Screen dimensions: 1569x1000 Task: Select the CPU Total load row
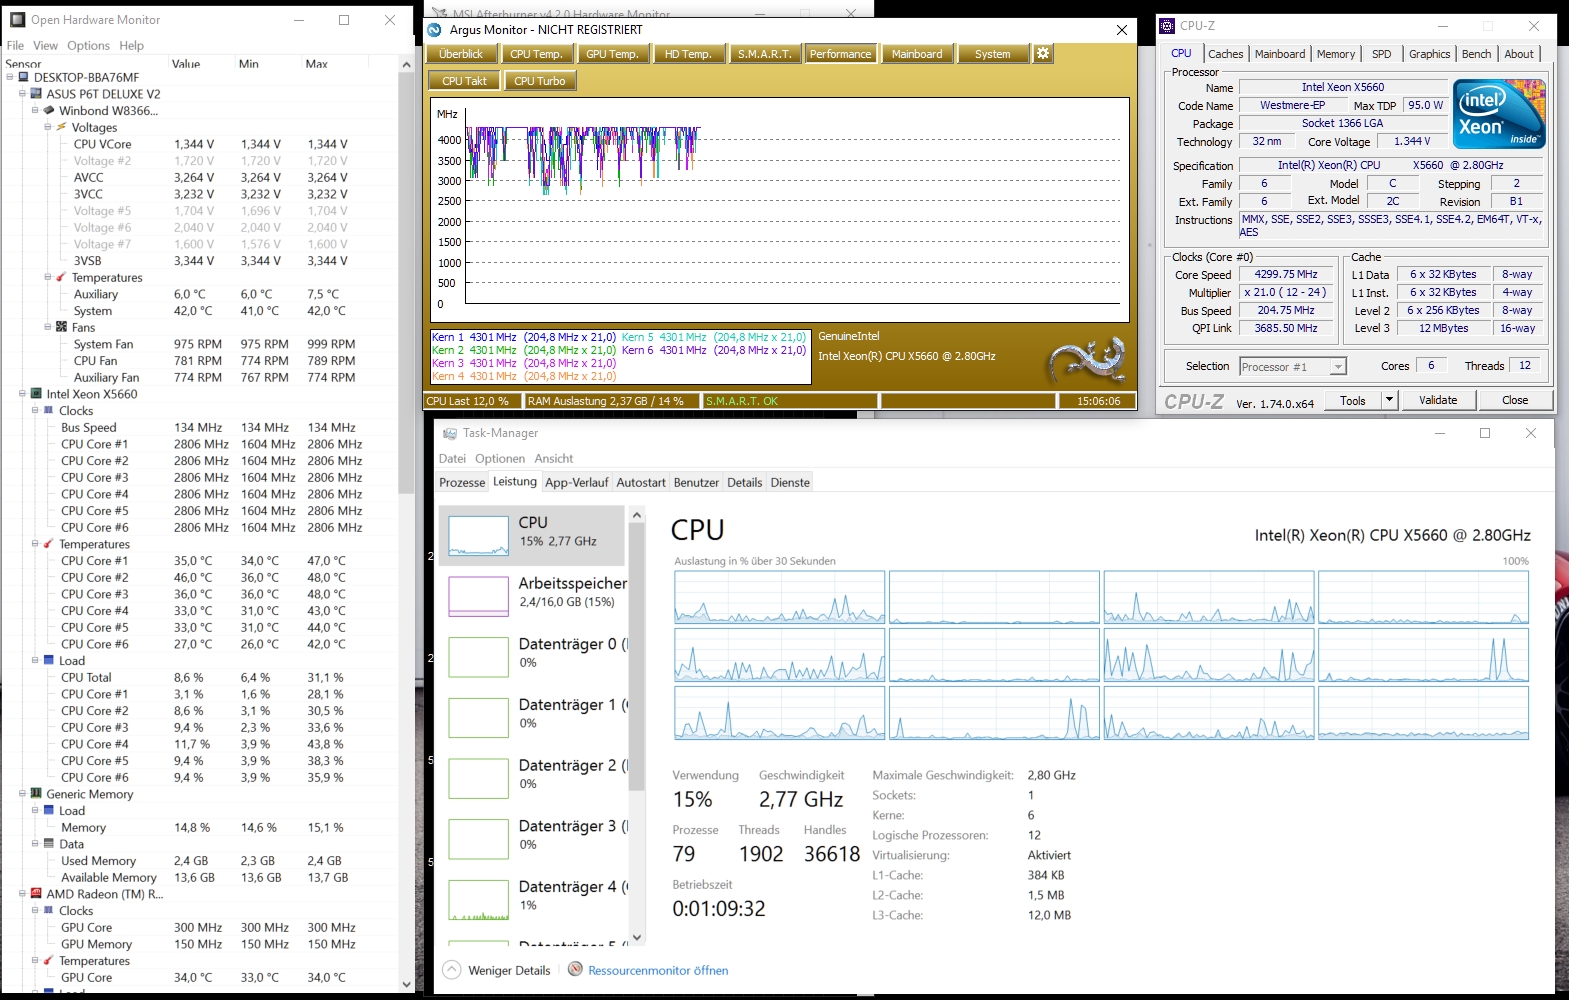pos(200,677)
